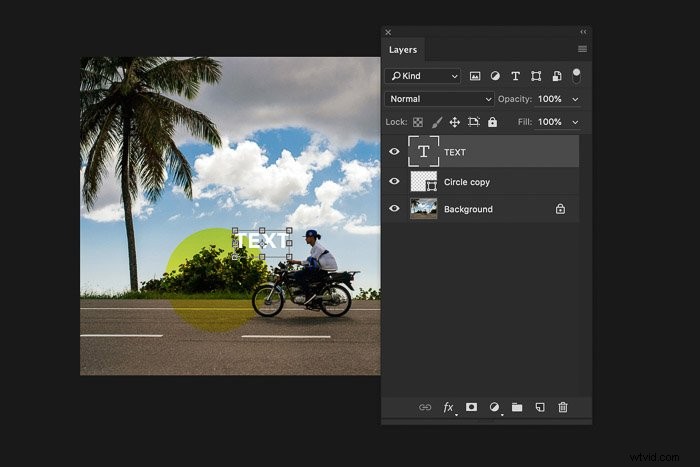Hide the Circle copy layer

pyautogui.click(x=394, y=181)
